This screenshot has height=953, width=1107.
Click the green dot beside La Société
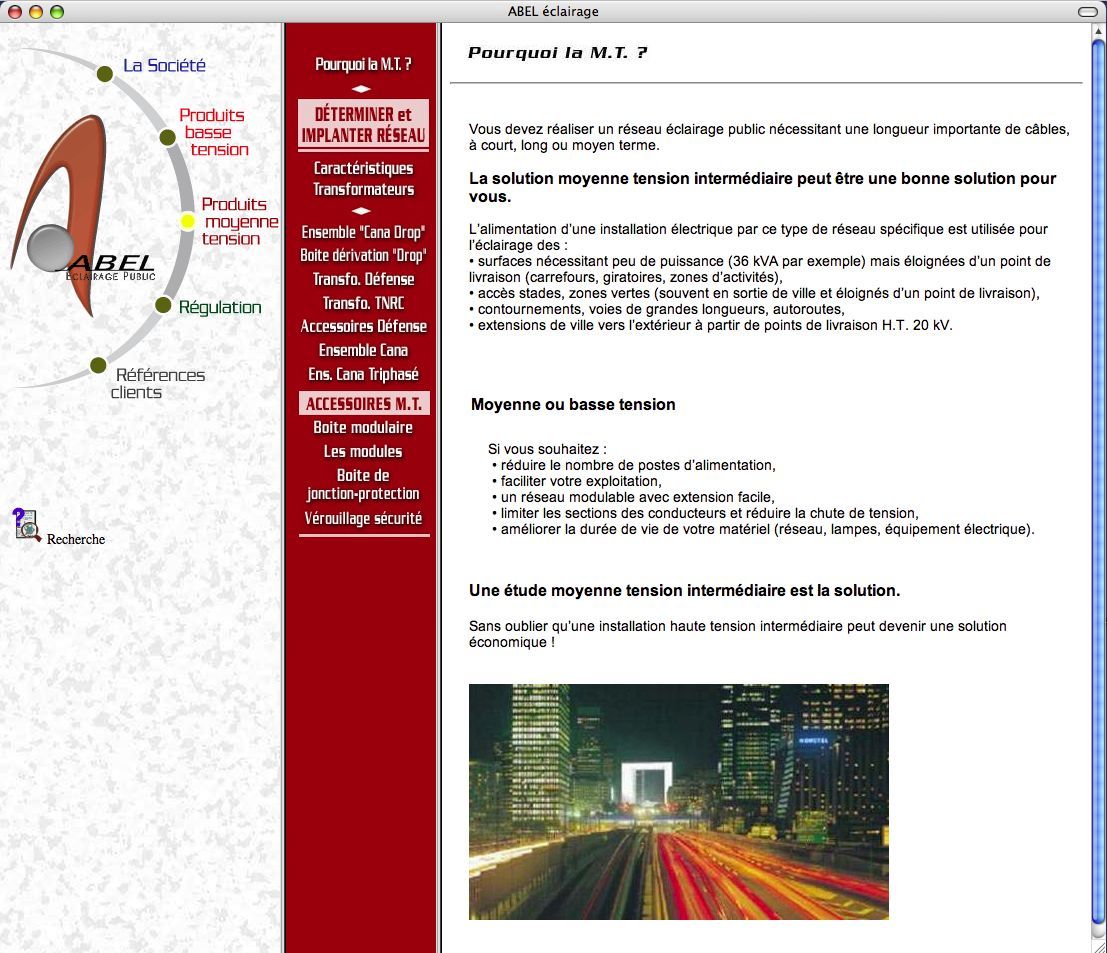[x=104, y=73]
